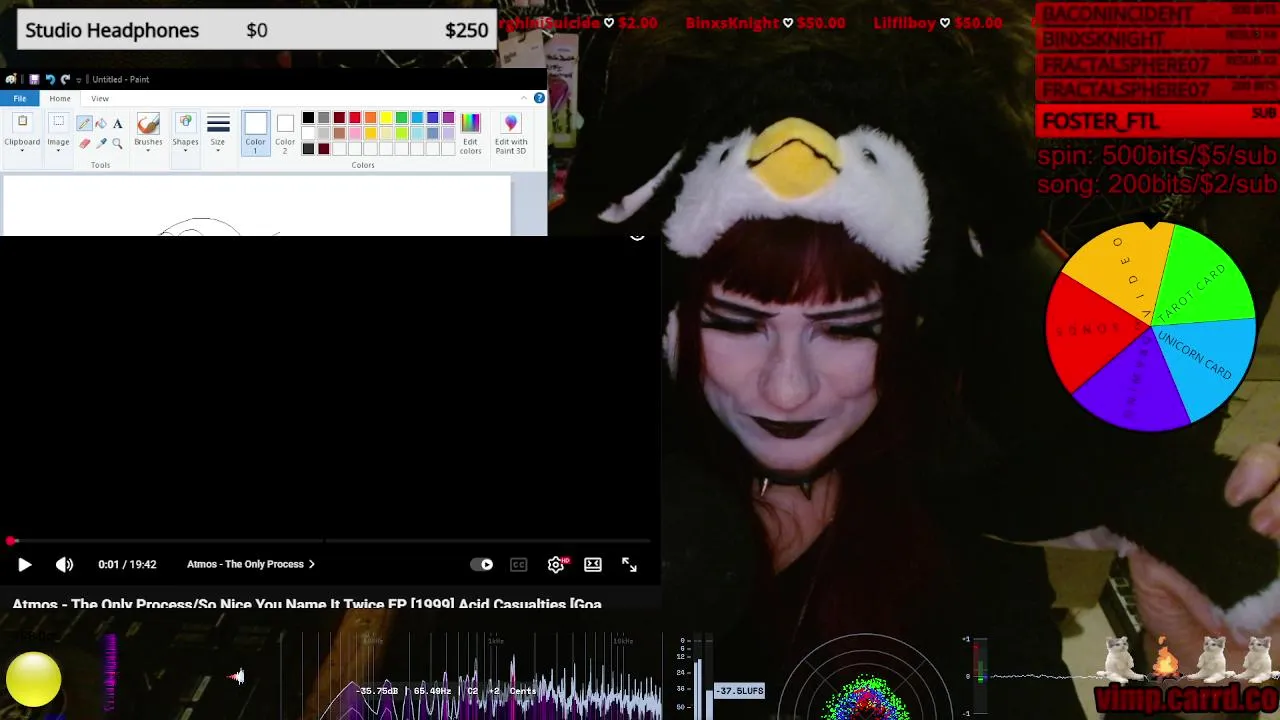Expand the Atmos - The Only Process chapter chevron
Viewport: 1280px width, 720px height.
tap(311, 564)
